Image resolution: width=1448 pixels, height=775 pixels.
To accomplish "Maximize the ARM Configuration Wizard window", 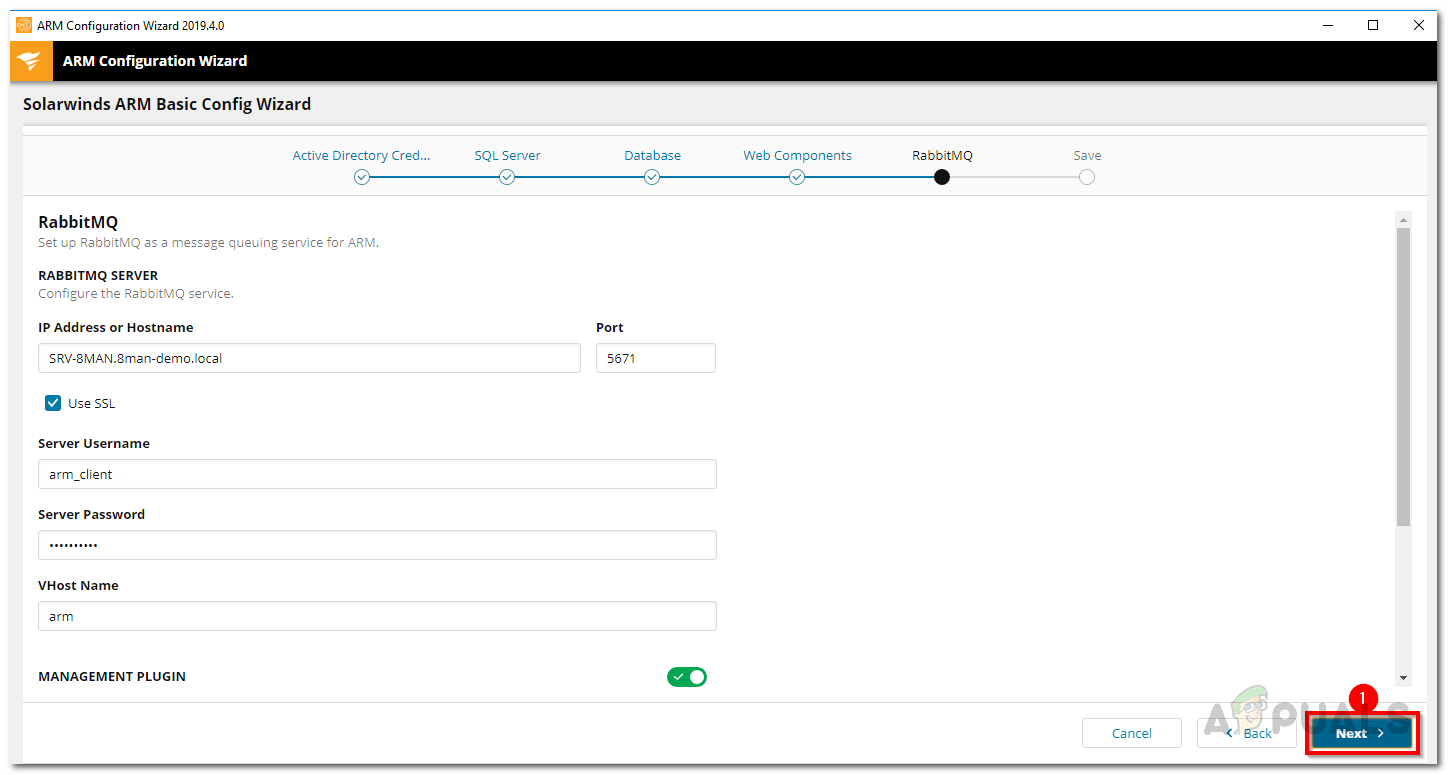I will (1373, 25).
